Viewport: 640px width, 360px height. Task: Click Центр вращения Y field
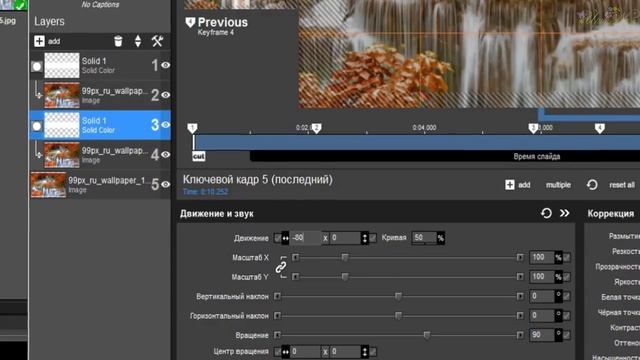(345, 351)
